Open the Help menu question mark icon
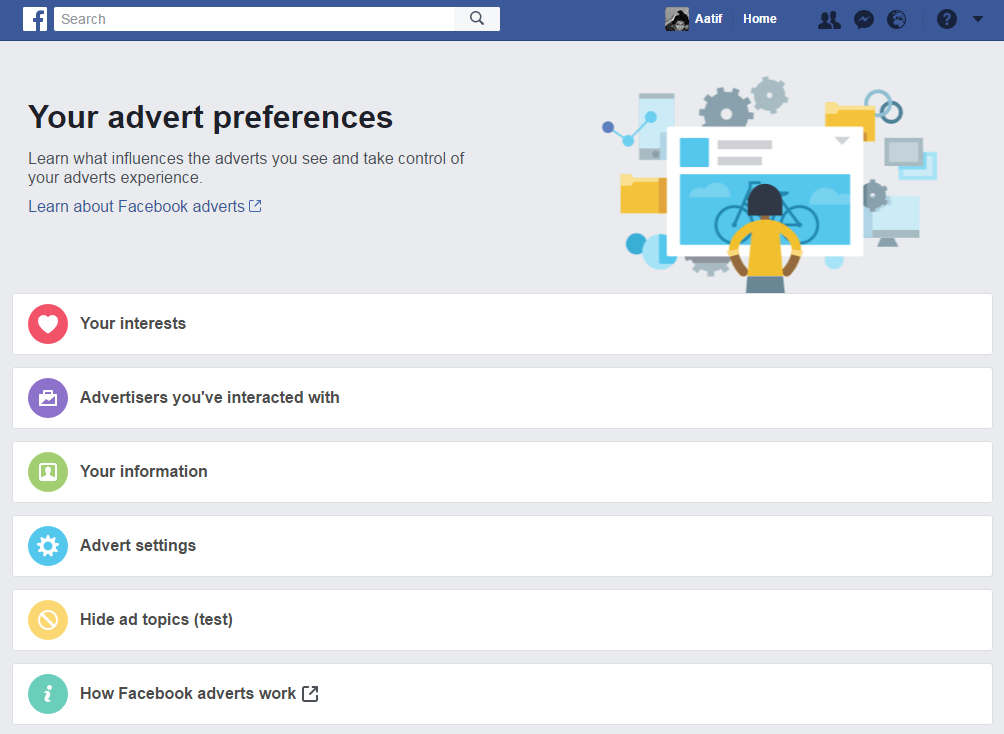 (x=946, y=19)
